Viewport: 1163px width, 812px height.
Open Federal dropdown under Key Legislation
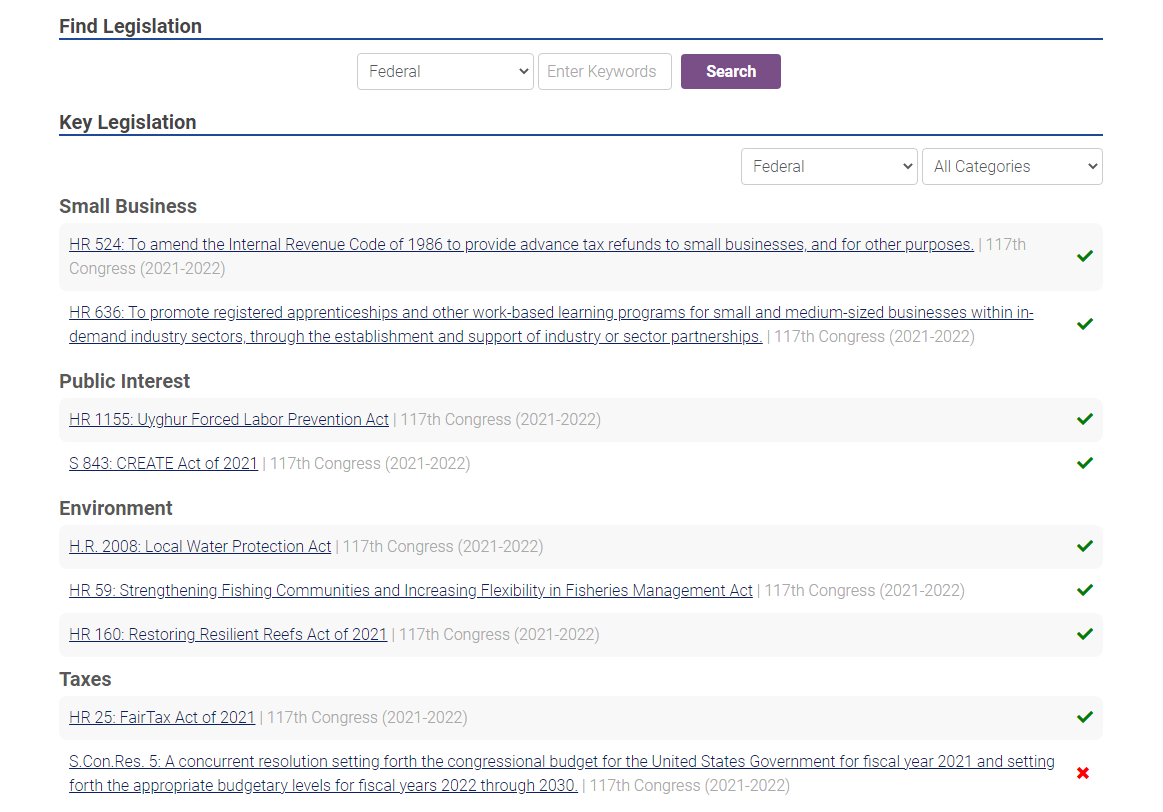[x=828, y=167]
